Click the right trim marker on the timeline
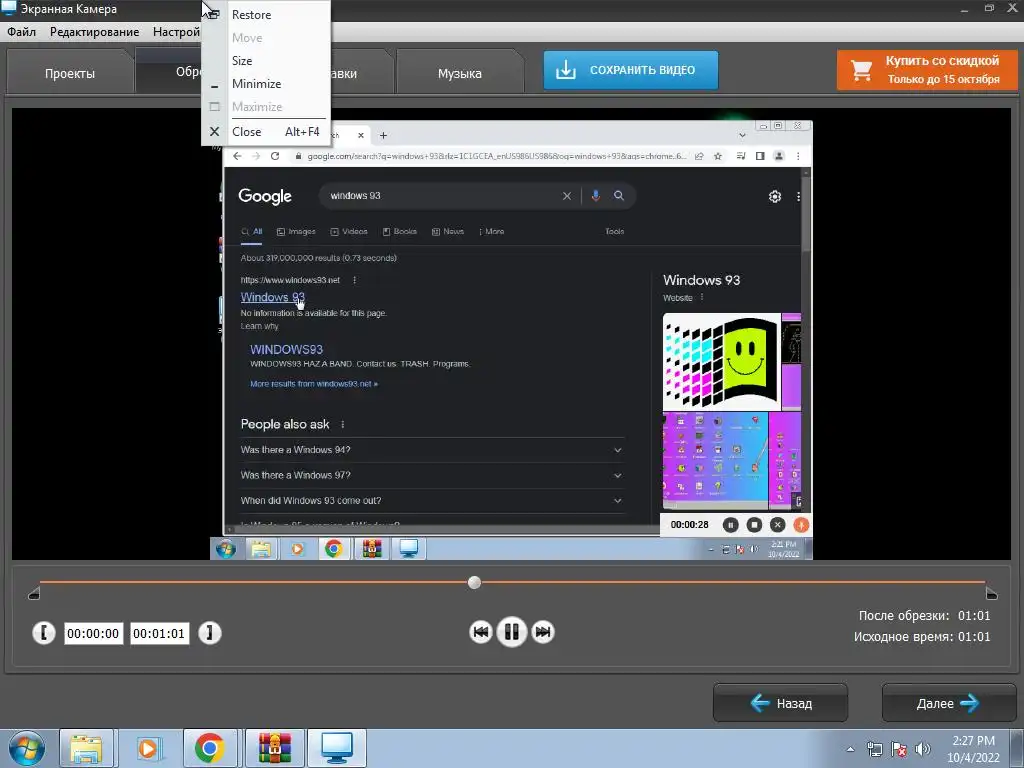The width and height of the screenshot is (1024, 768). (x=991, y=593)
